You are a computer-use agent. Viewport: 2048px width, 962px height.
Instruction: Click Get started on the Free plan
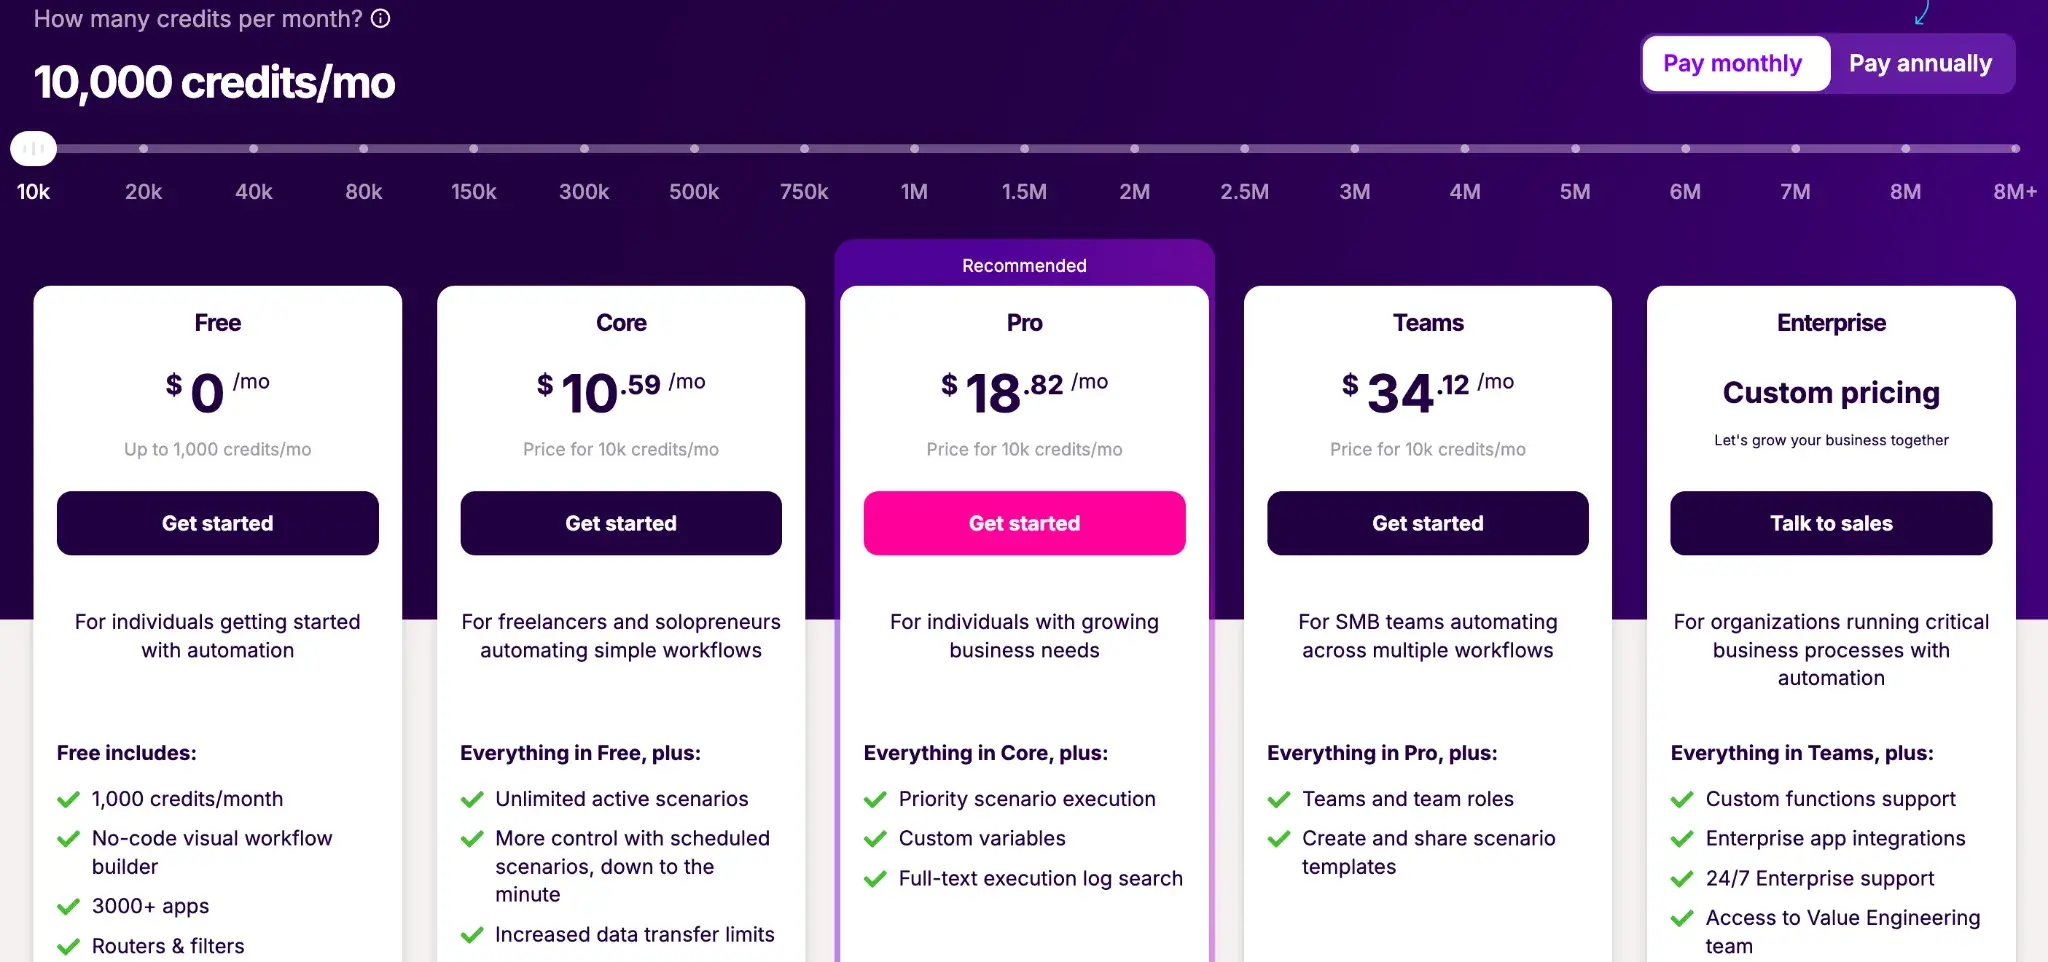[x=218, y=523]
